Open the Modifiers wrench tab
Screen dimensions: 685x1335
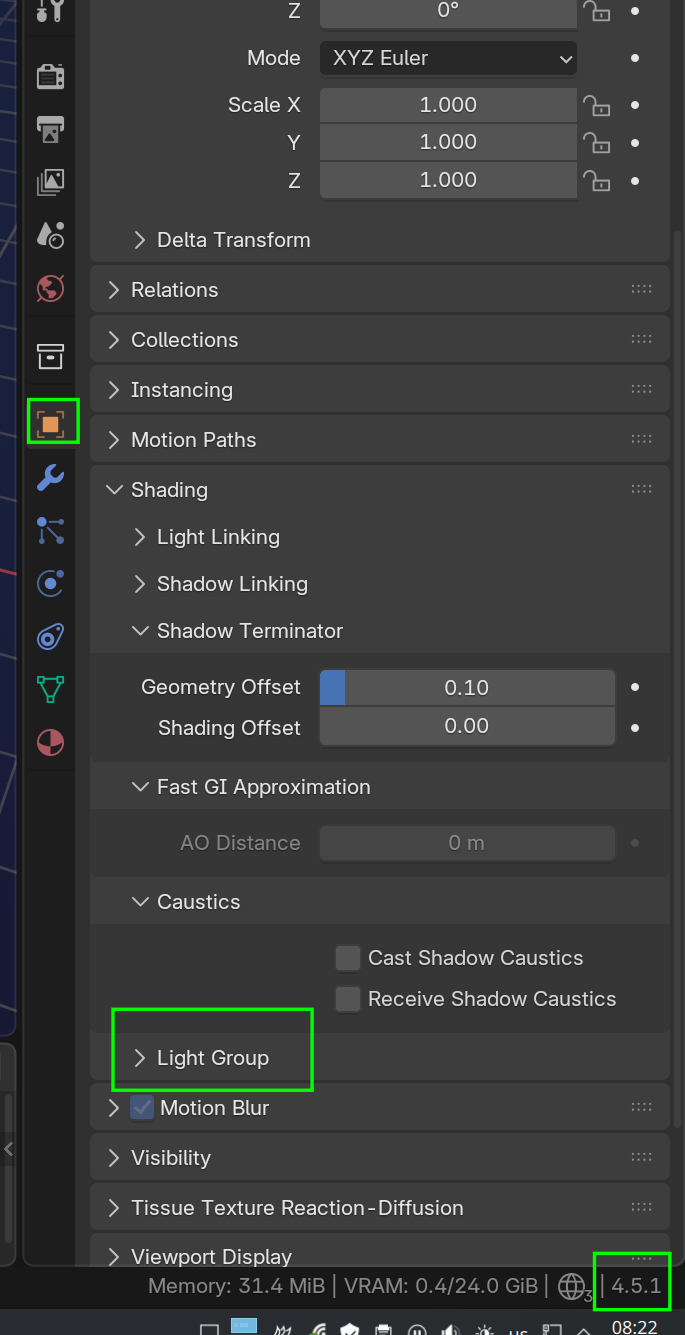click(x=50, y=477)
